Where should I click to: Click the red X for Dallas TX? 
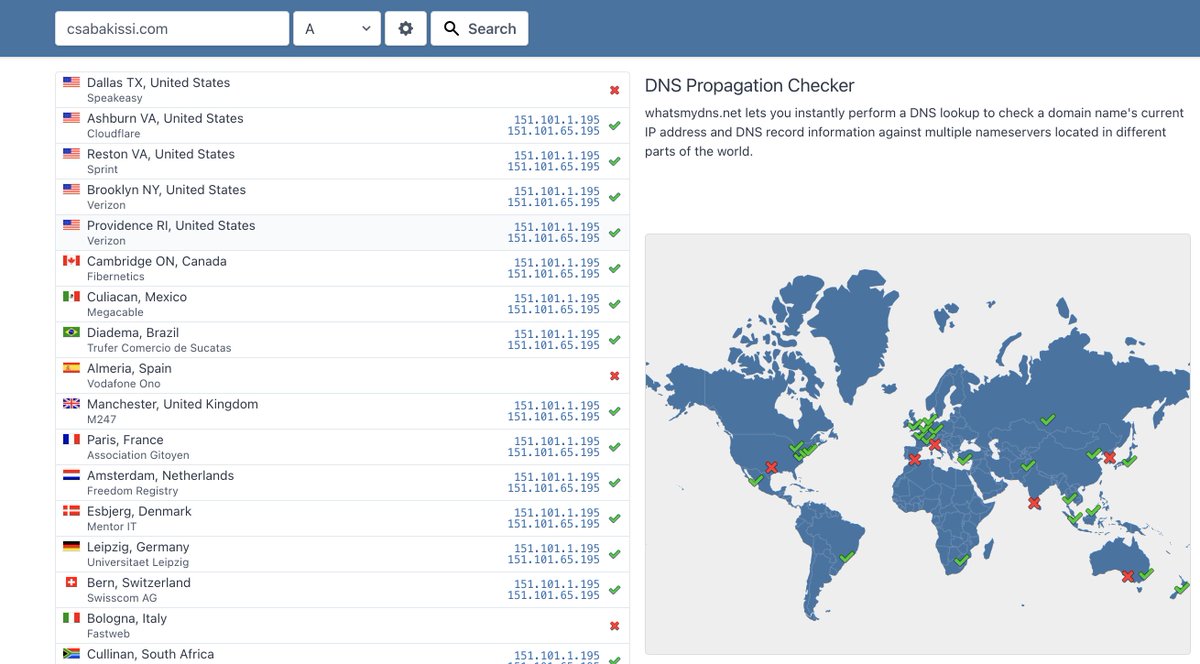click(x=614, y=90)
